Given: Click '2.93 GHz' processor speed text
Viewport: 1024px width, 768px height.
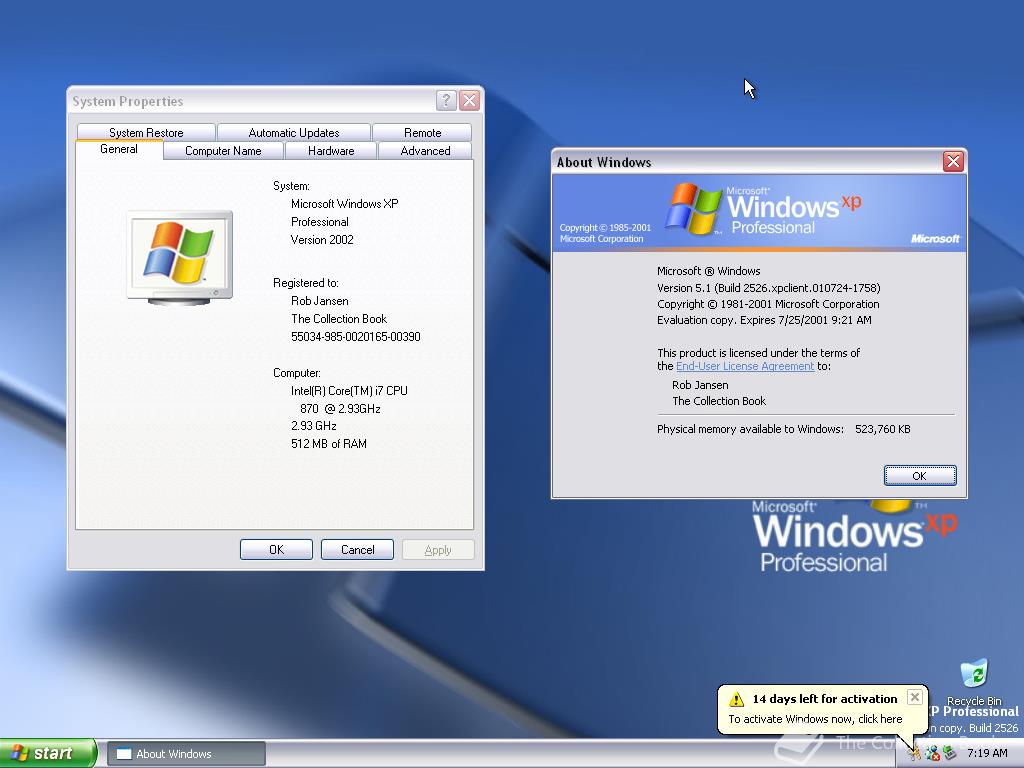Looking at the screenshot, I should coord(313,426).
